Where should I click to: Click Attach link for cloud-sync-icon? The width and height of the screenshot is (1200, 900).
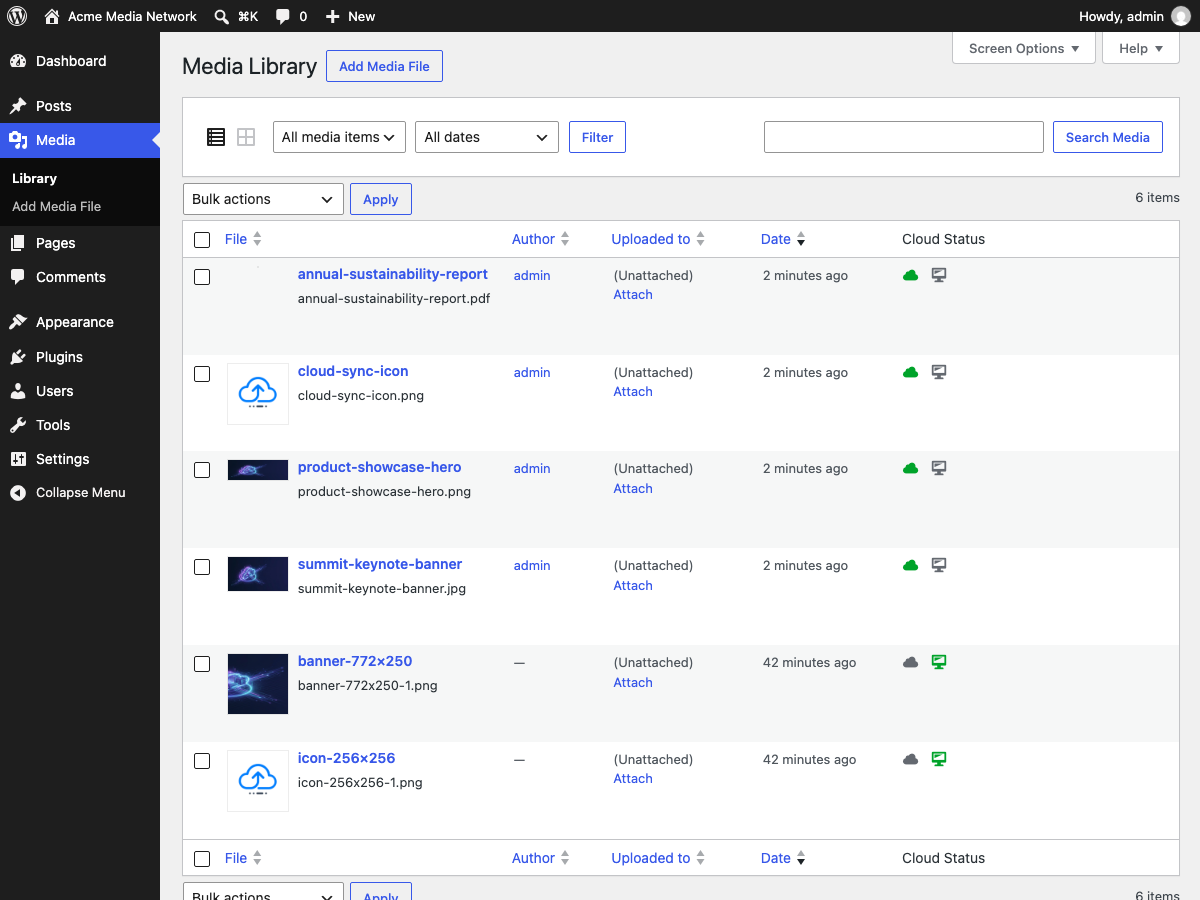click(633, 392)
